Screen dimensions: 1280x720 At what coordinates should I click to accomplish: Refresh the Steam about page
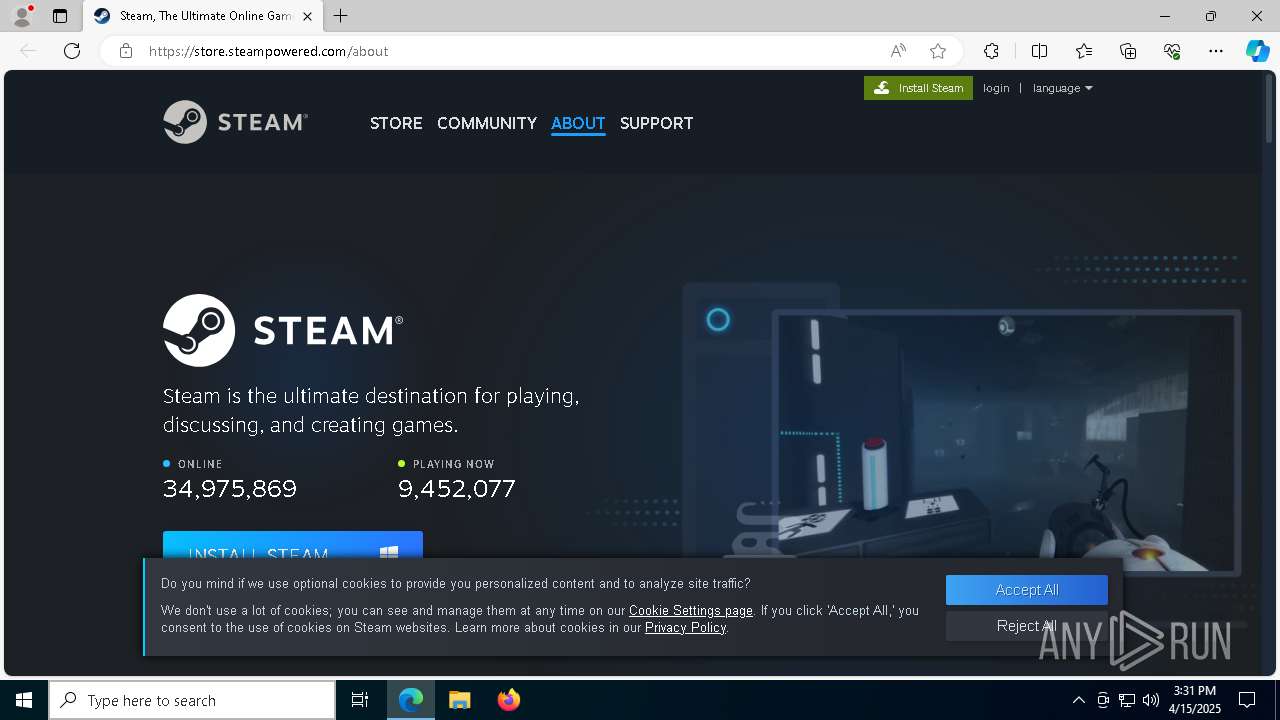point(72,51)
